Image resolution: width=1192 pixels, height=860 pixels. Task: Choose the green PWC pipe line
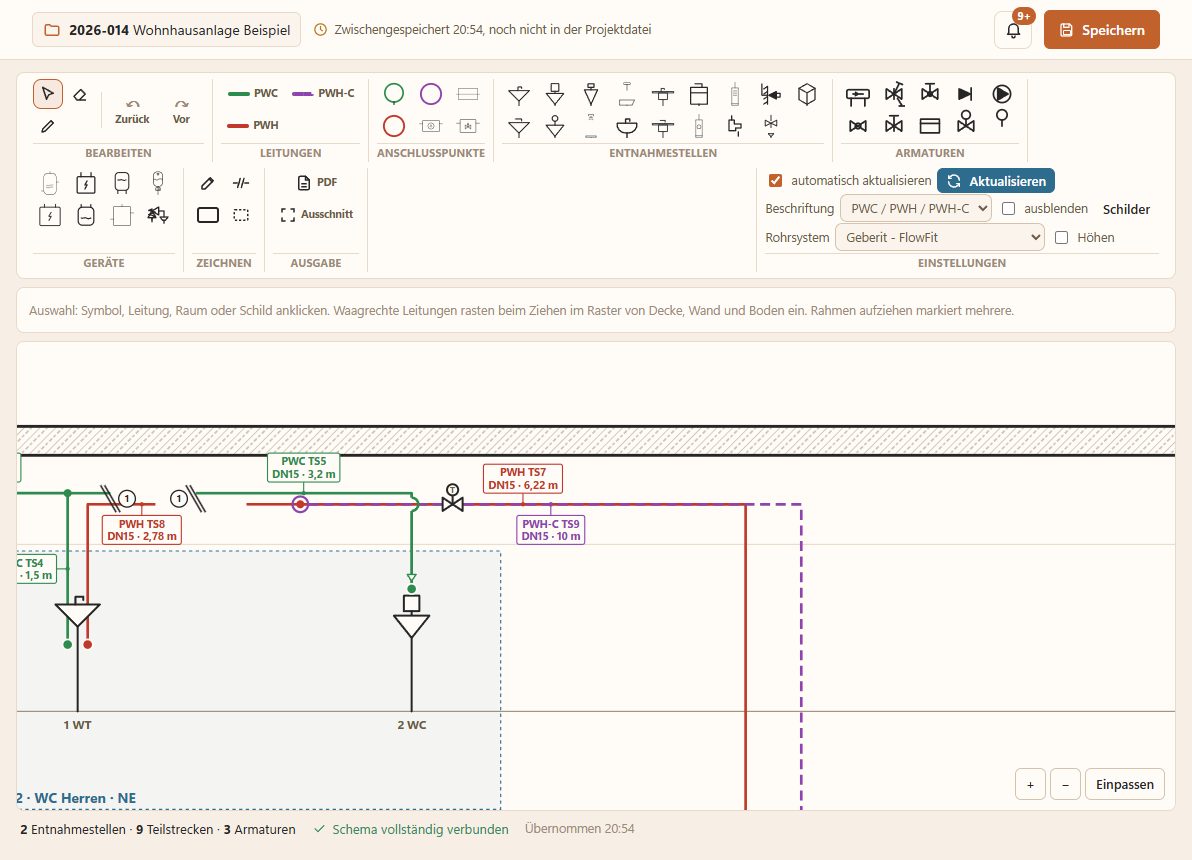point(253,94)
